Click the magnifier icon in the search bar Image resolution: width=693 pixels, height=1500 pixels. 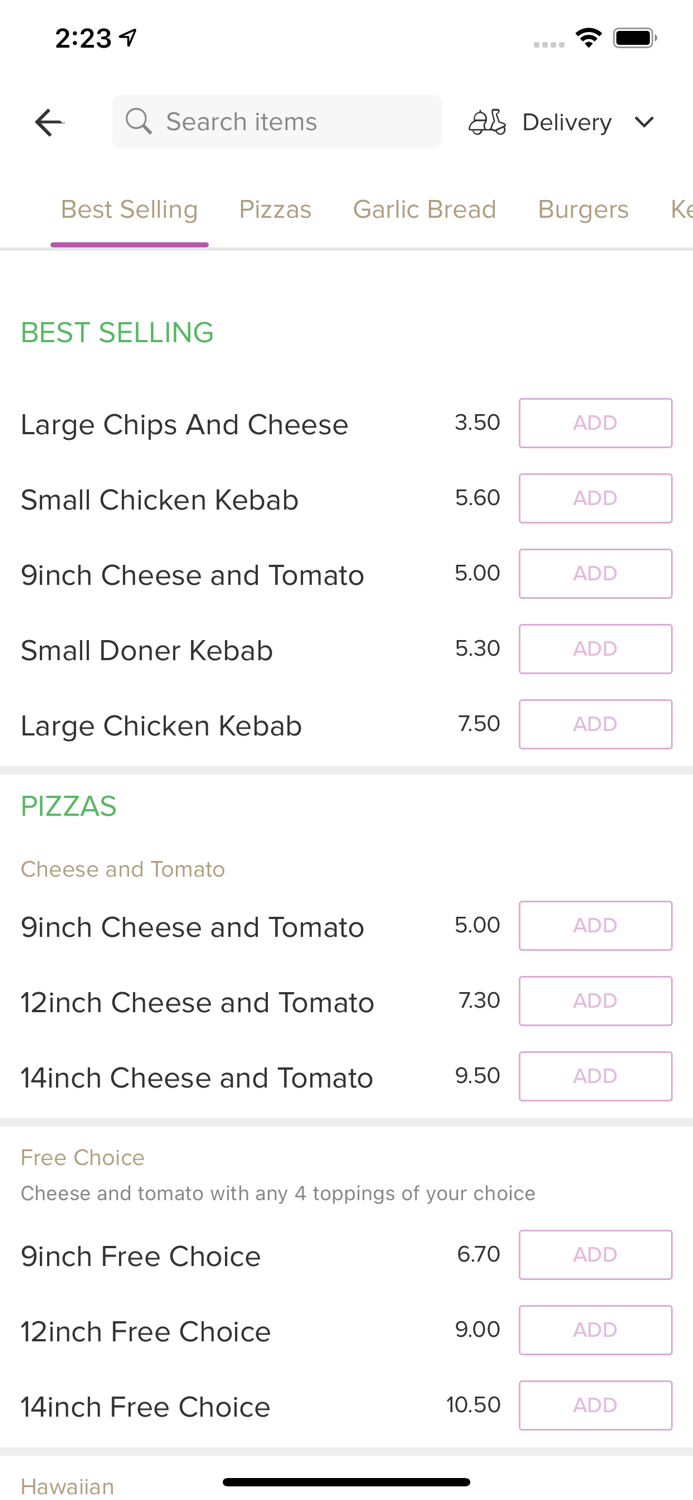[139, 121]
